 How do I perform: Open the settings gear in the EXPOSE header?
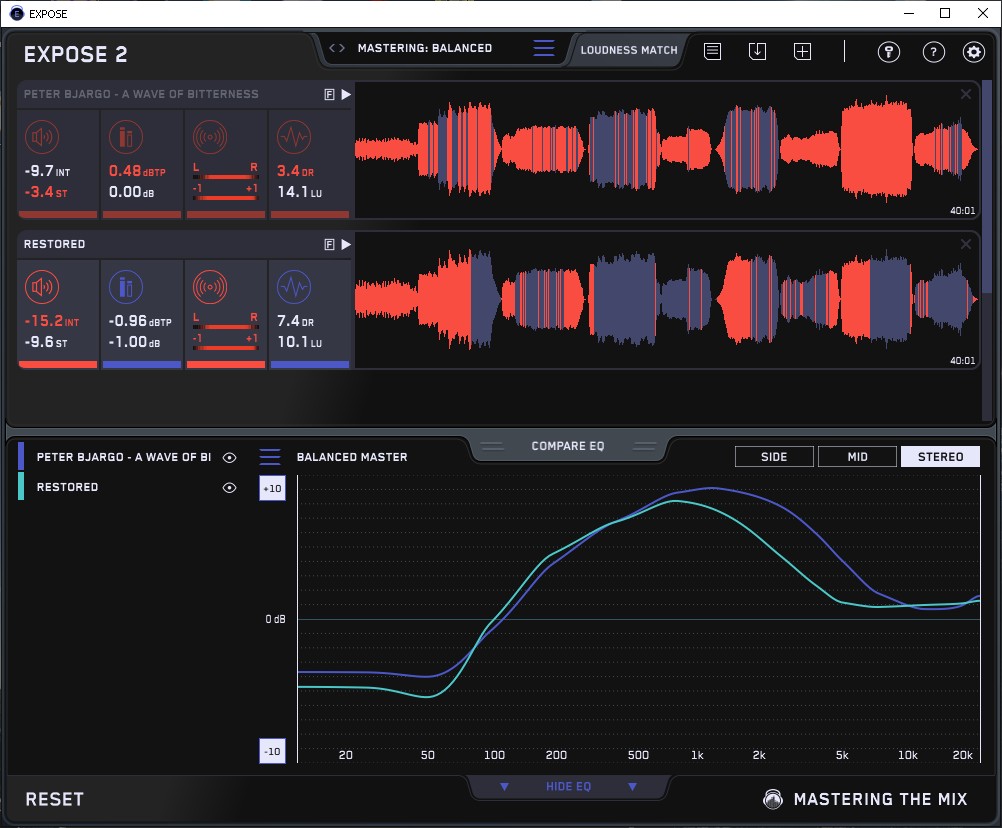point(973,52)
